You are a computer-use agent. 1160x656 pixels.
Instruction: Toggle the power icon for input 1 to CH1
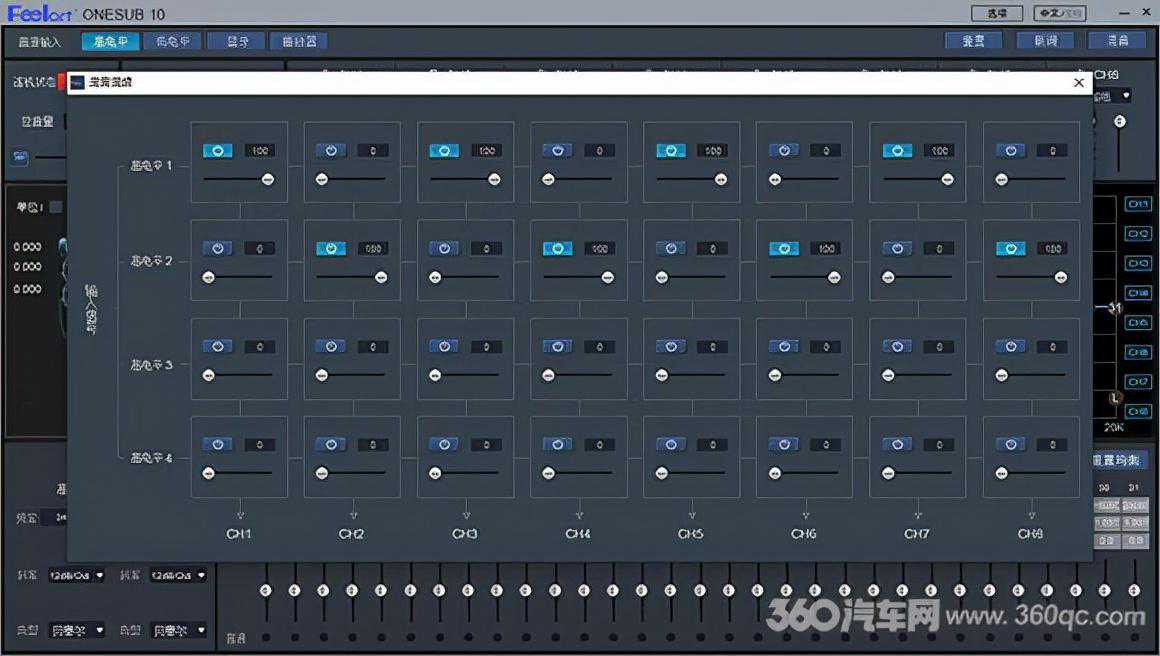218,151
